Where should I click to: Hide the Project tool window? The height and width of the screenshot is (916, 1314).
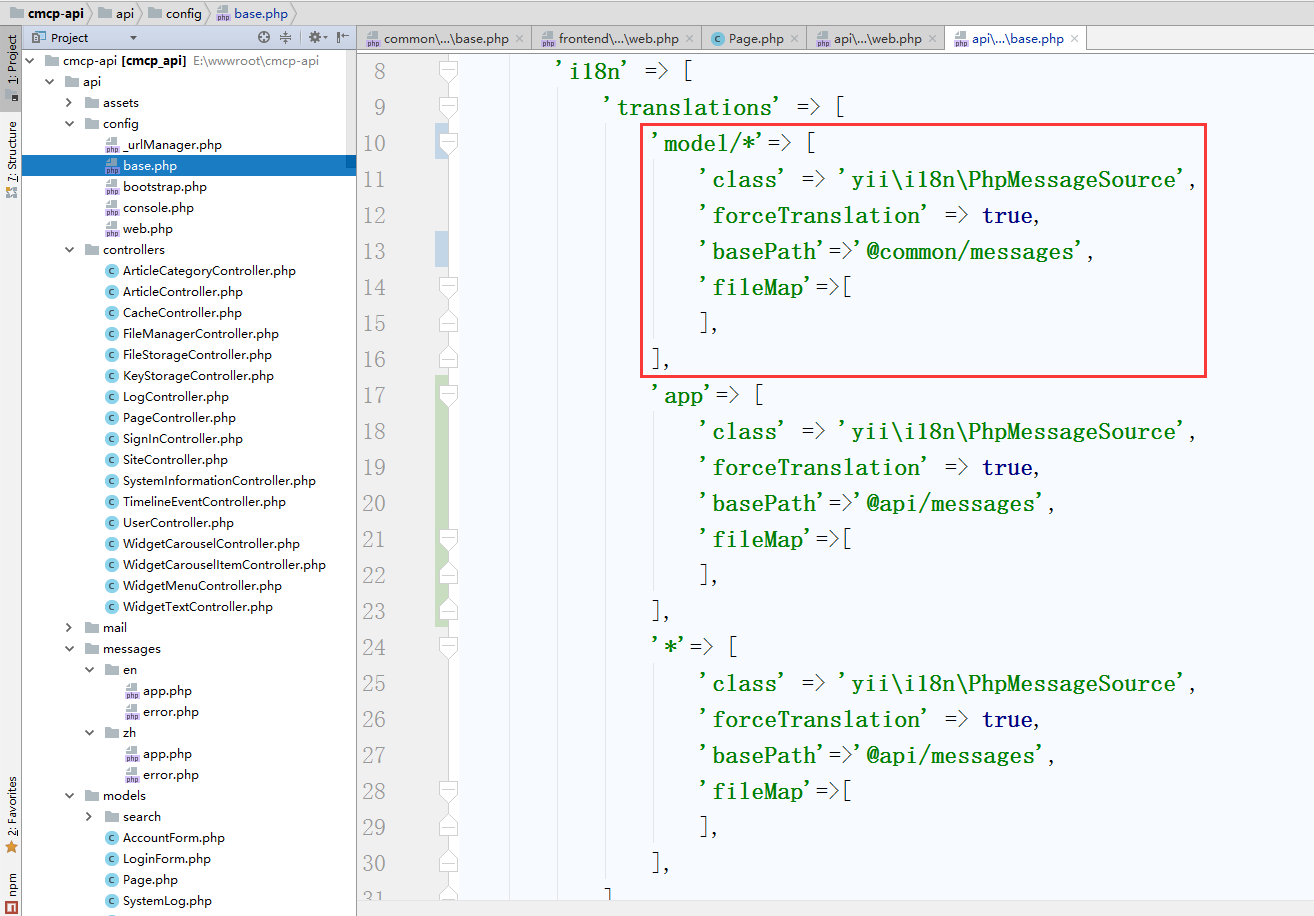(343, 38)
